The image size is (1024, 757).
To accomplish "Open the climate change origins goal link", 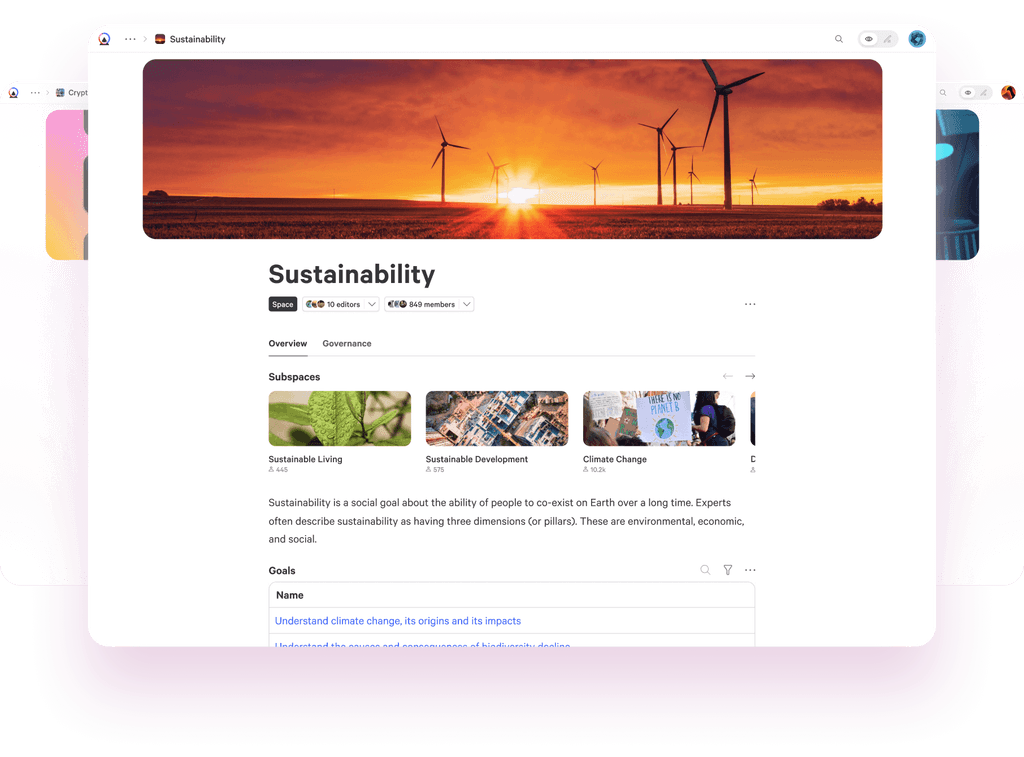I will click(398, 621).
